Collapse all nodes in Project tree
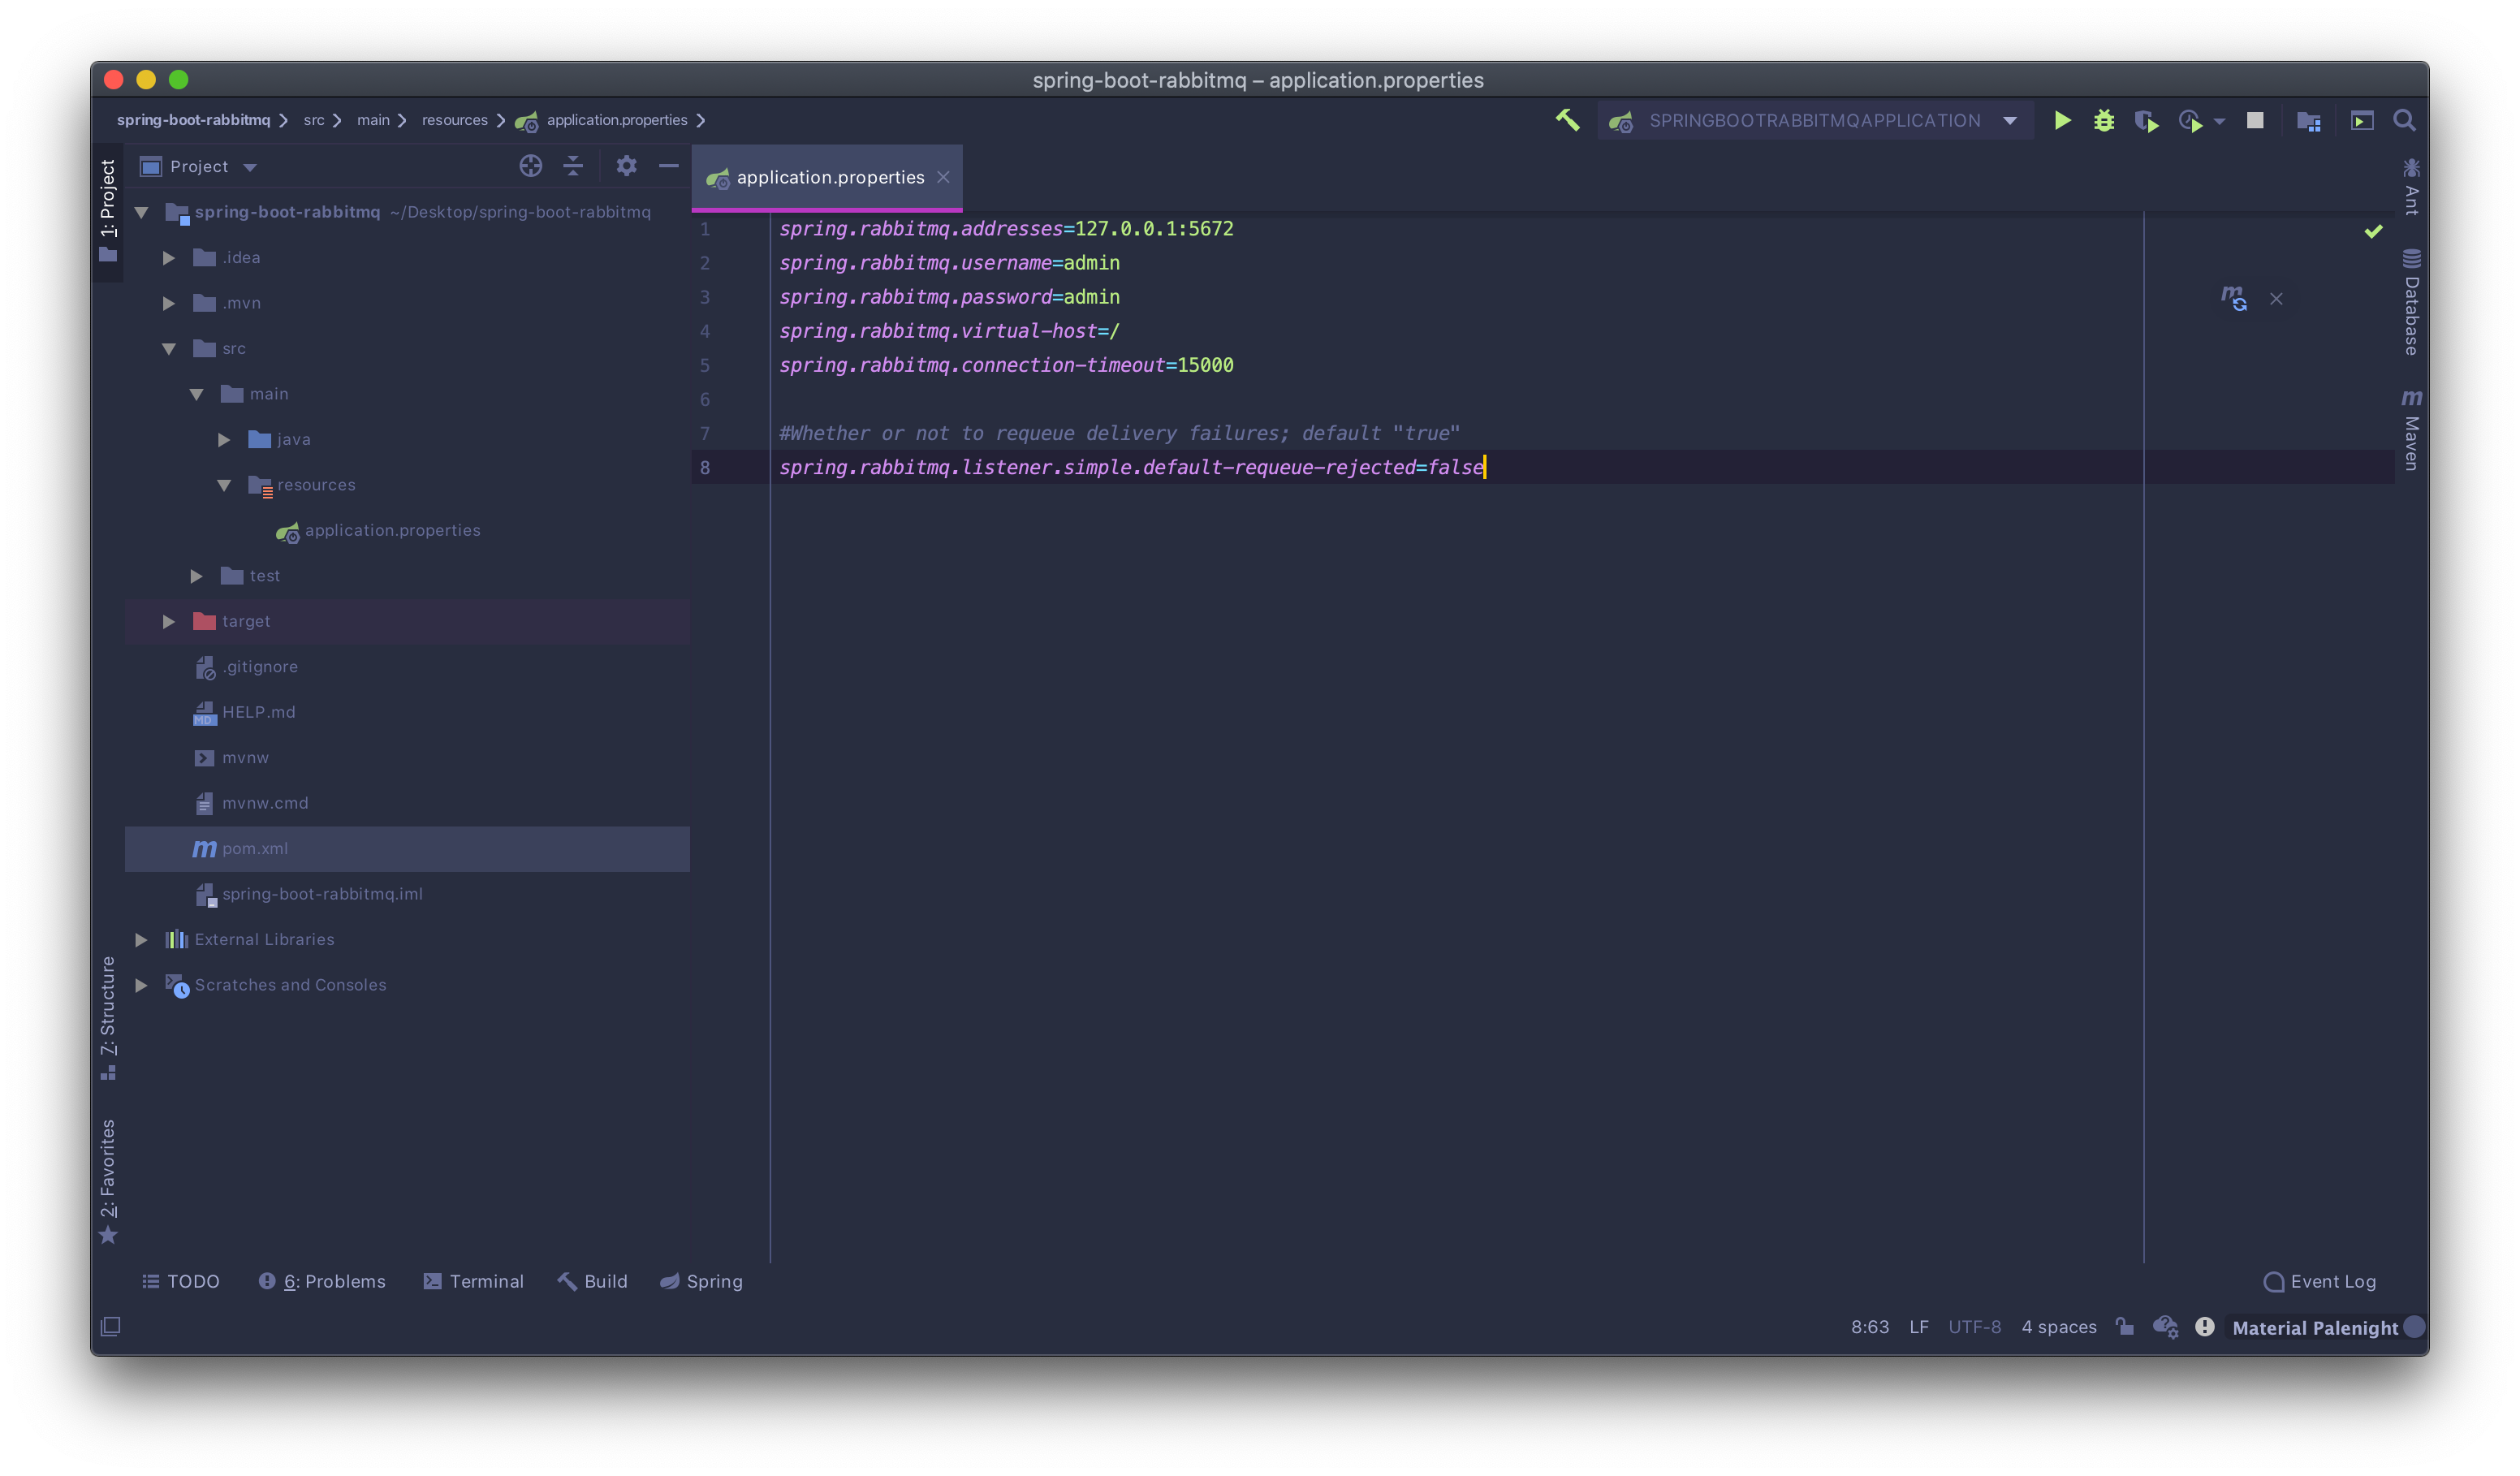This screenshot has height=1476, width=2520. click(572, 166)
